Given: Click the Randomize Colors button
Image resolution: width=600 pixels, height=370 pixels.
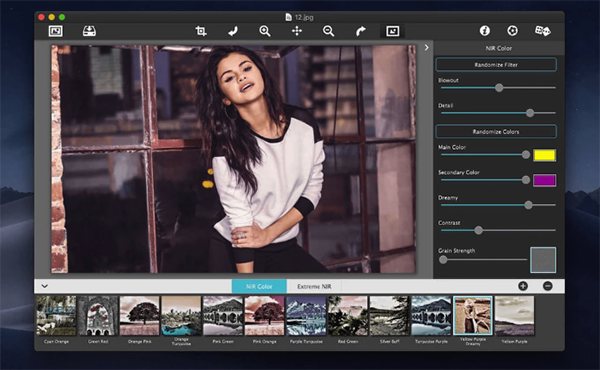Looking at the screenshot, I should [x=496, y=132].
